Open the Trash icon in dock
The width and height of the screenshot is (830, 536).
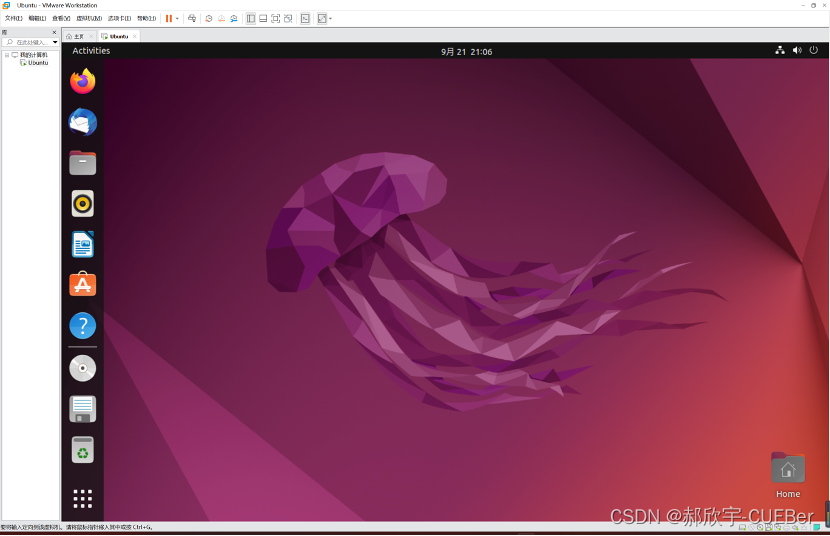tap(83, 450)
